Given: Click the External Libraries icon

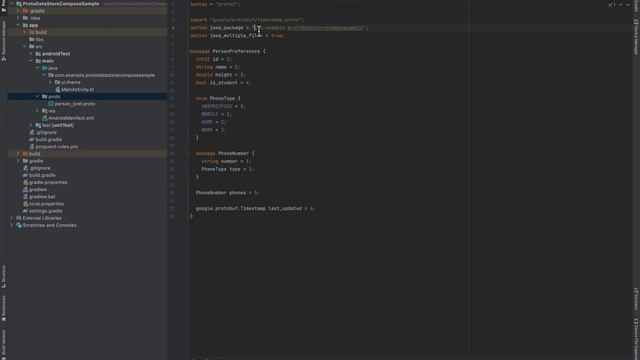Looking at the screenshot, I should (x=19, y=218).
